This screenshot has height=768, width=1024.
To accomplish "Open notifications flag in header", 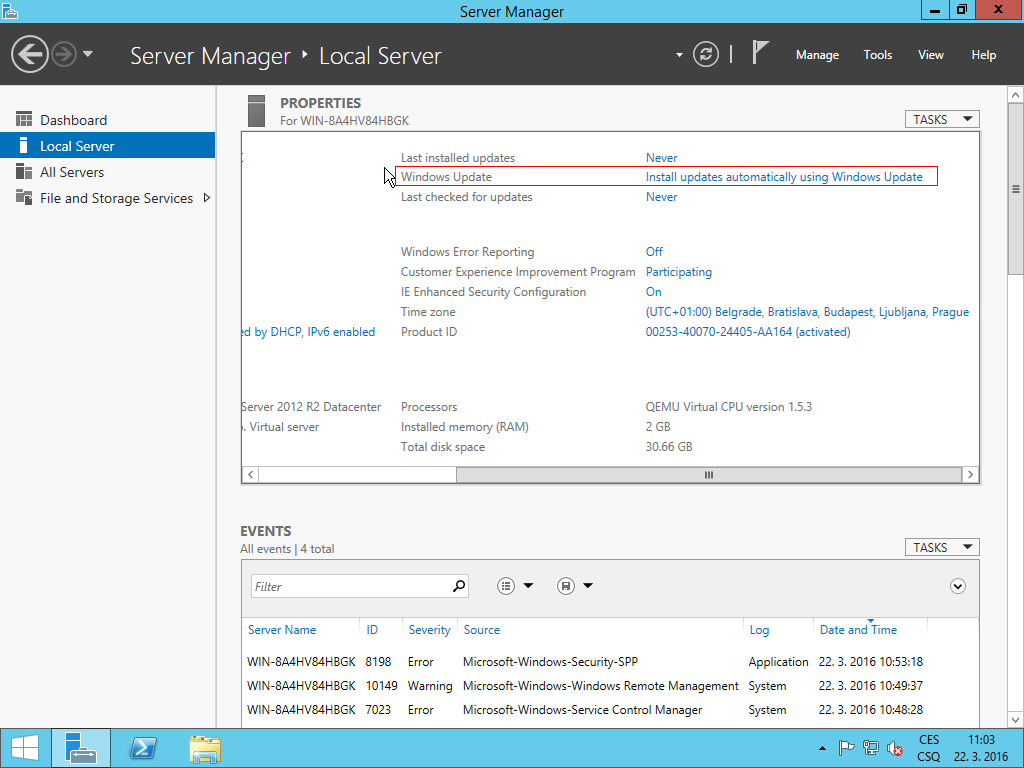I will coord(760,52).
